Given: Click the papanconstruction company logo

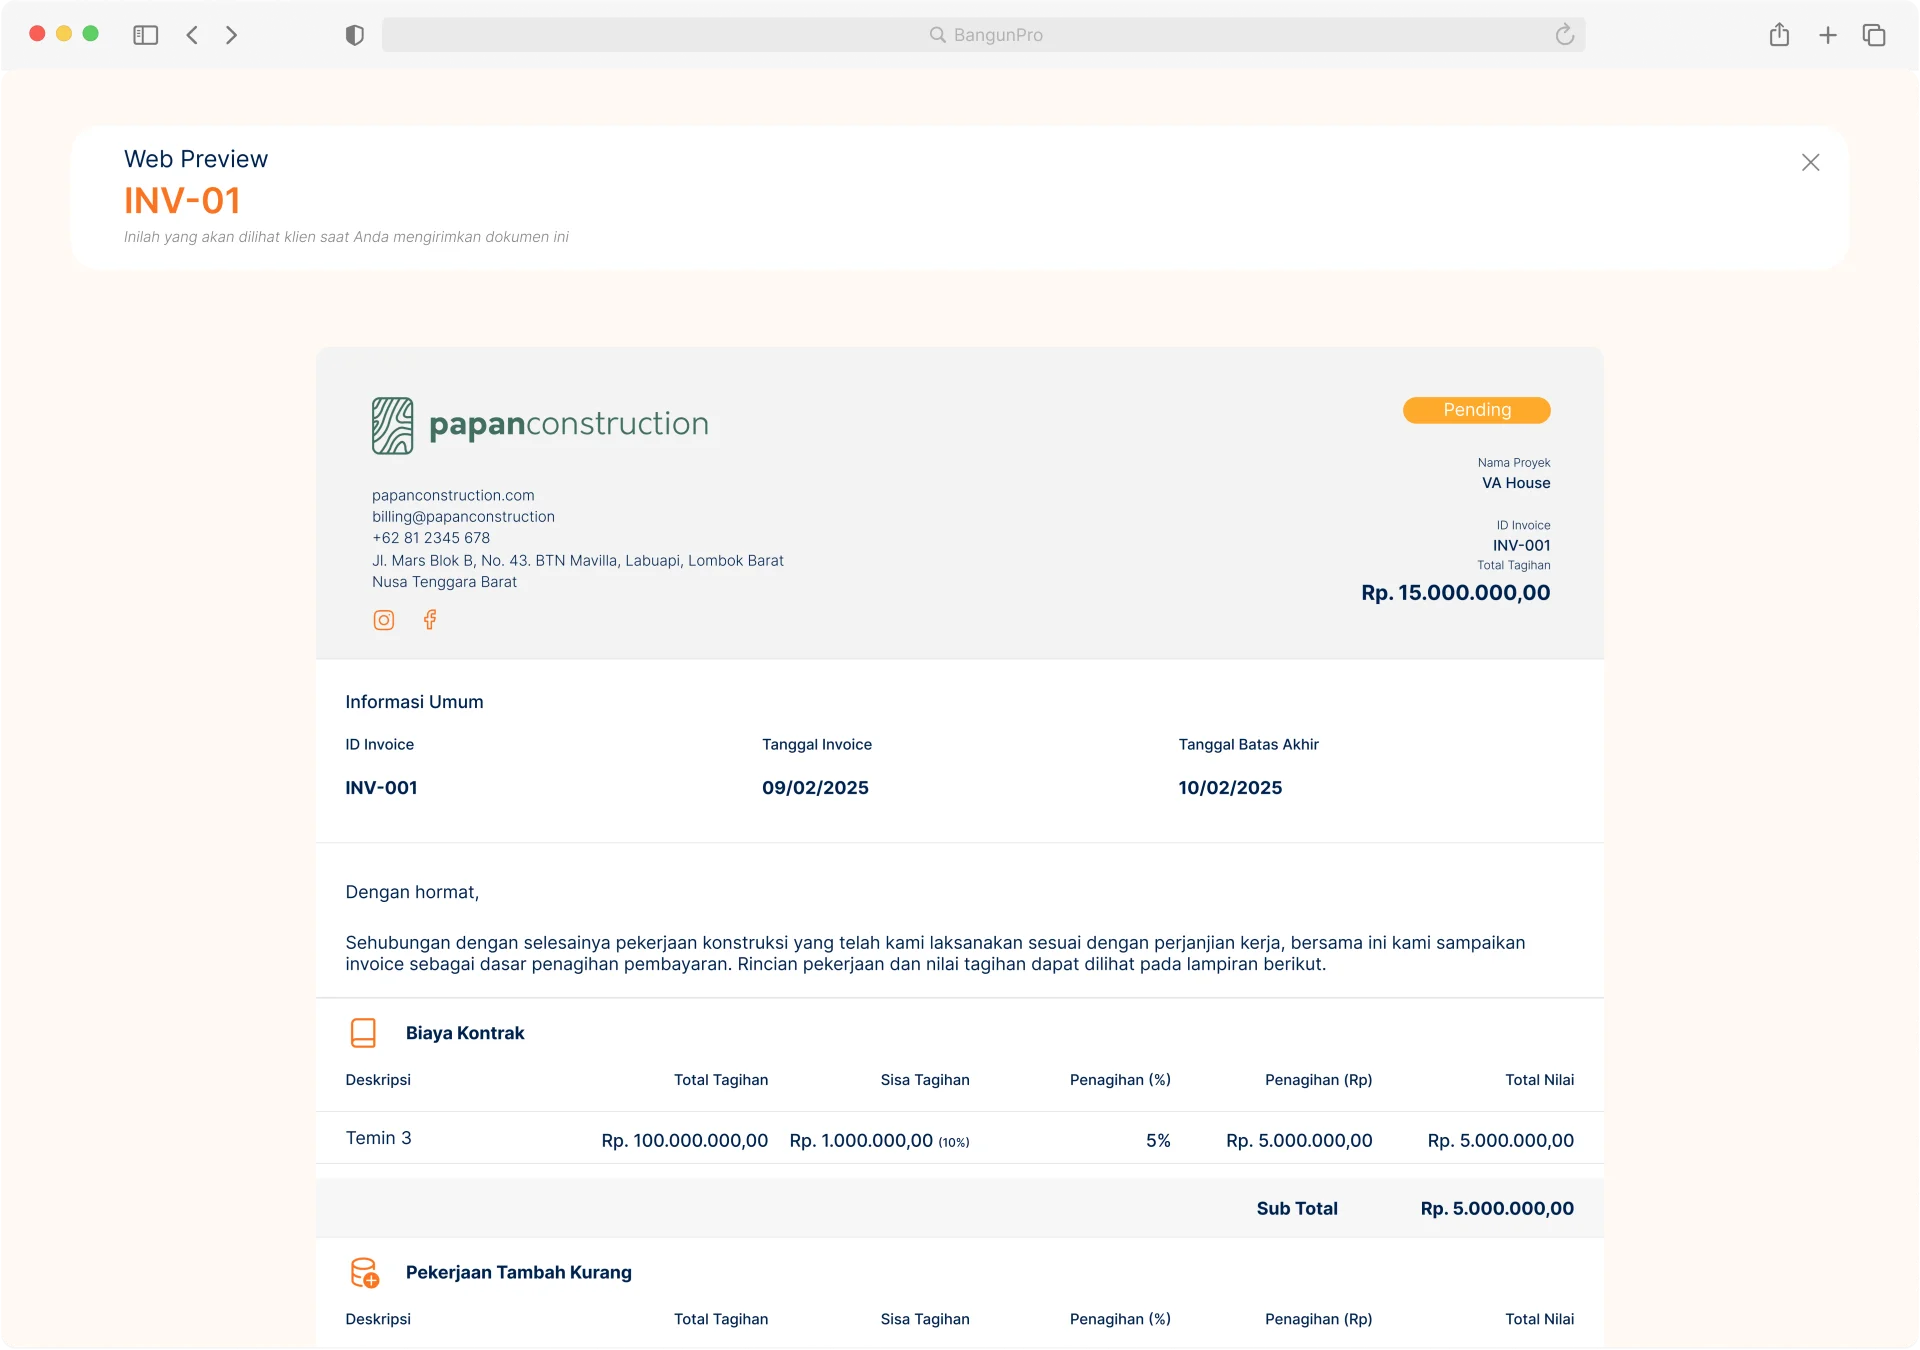Looking at the screenshot, I should [x=393, y=424].
